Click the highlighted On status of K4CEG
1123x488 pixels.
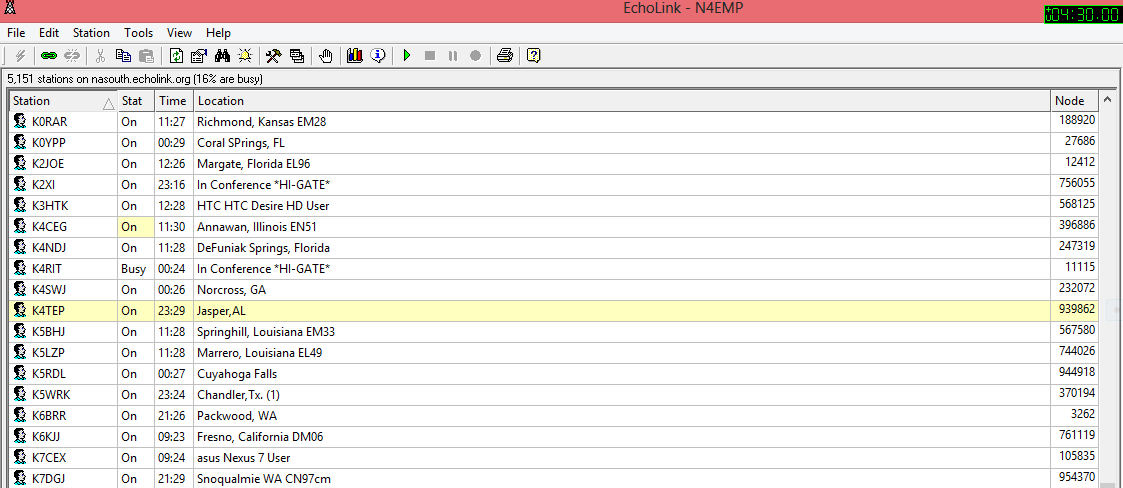point(136,226)
